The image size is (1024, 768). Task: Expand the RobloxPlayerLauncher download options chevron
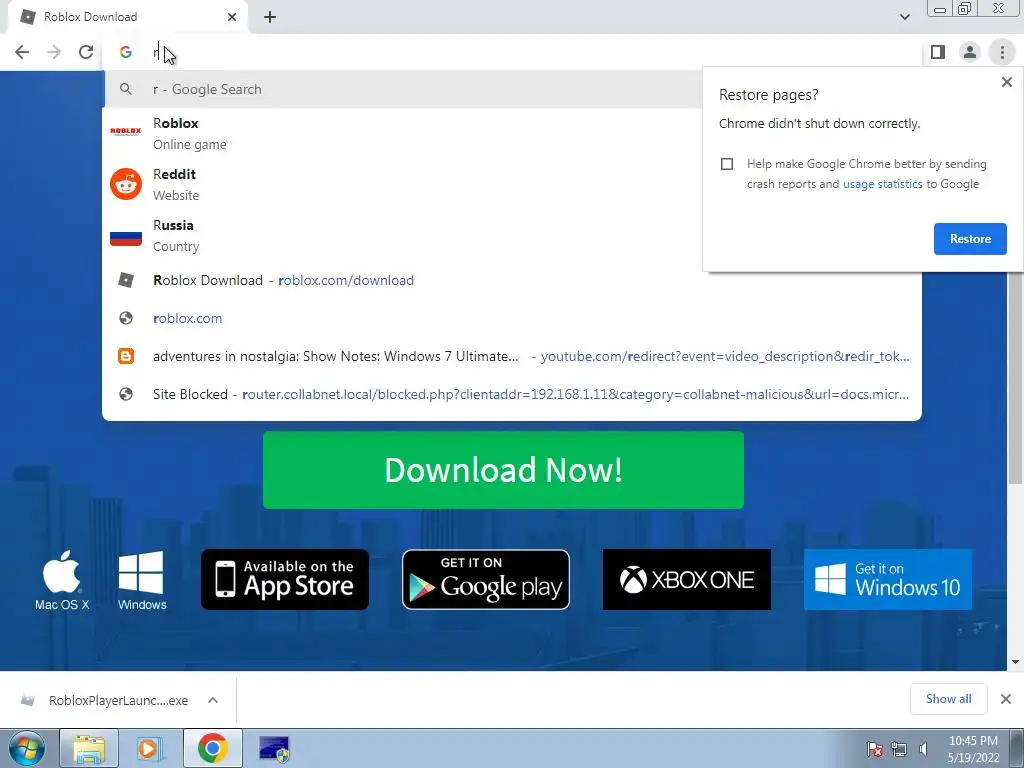pos(213,700)
